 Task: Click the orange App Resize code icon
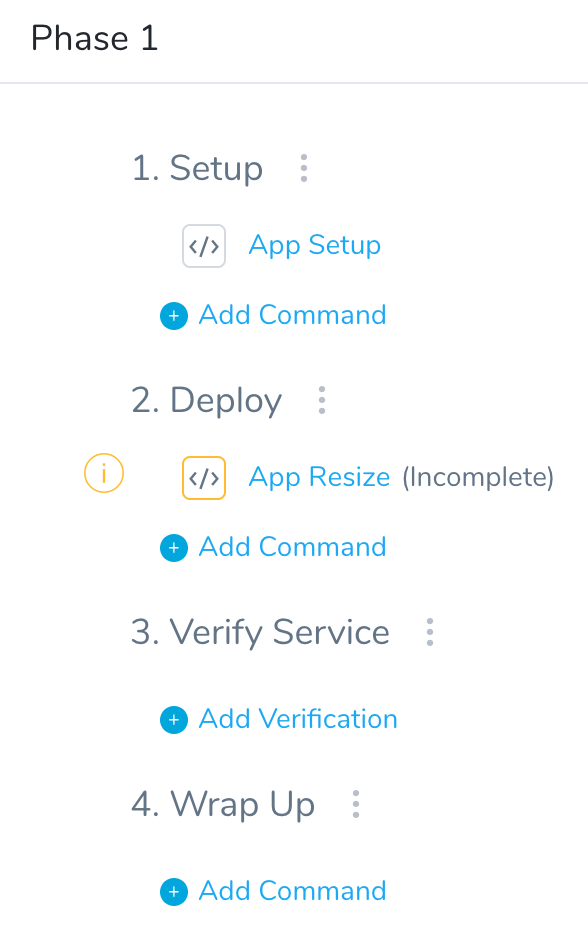tap(204, 478)
